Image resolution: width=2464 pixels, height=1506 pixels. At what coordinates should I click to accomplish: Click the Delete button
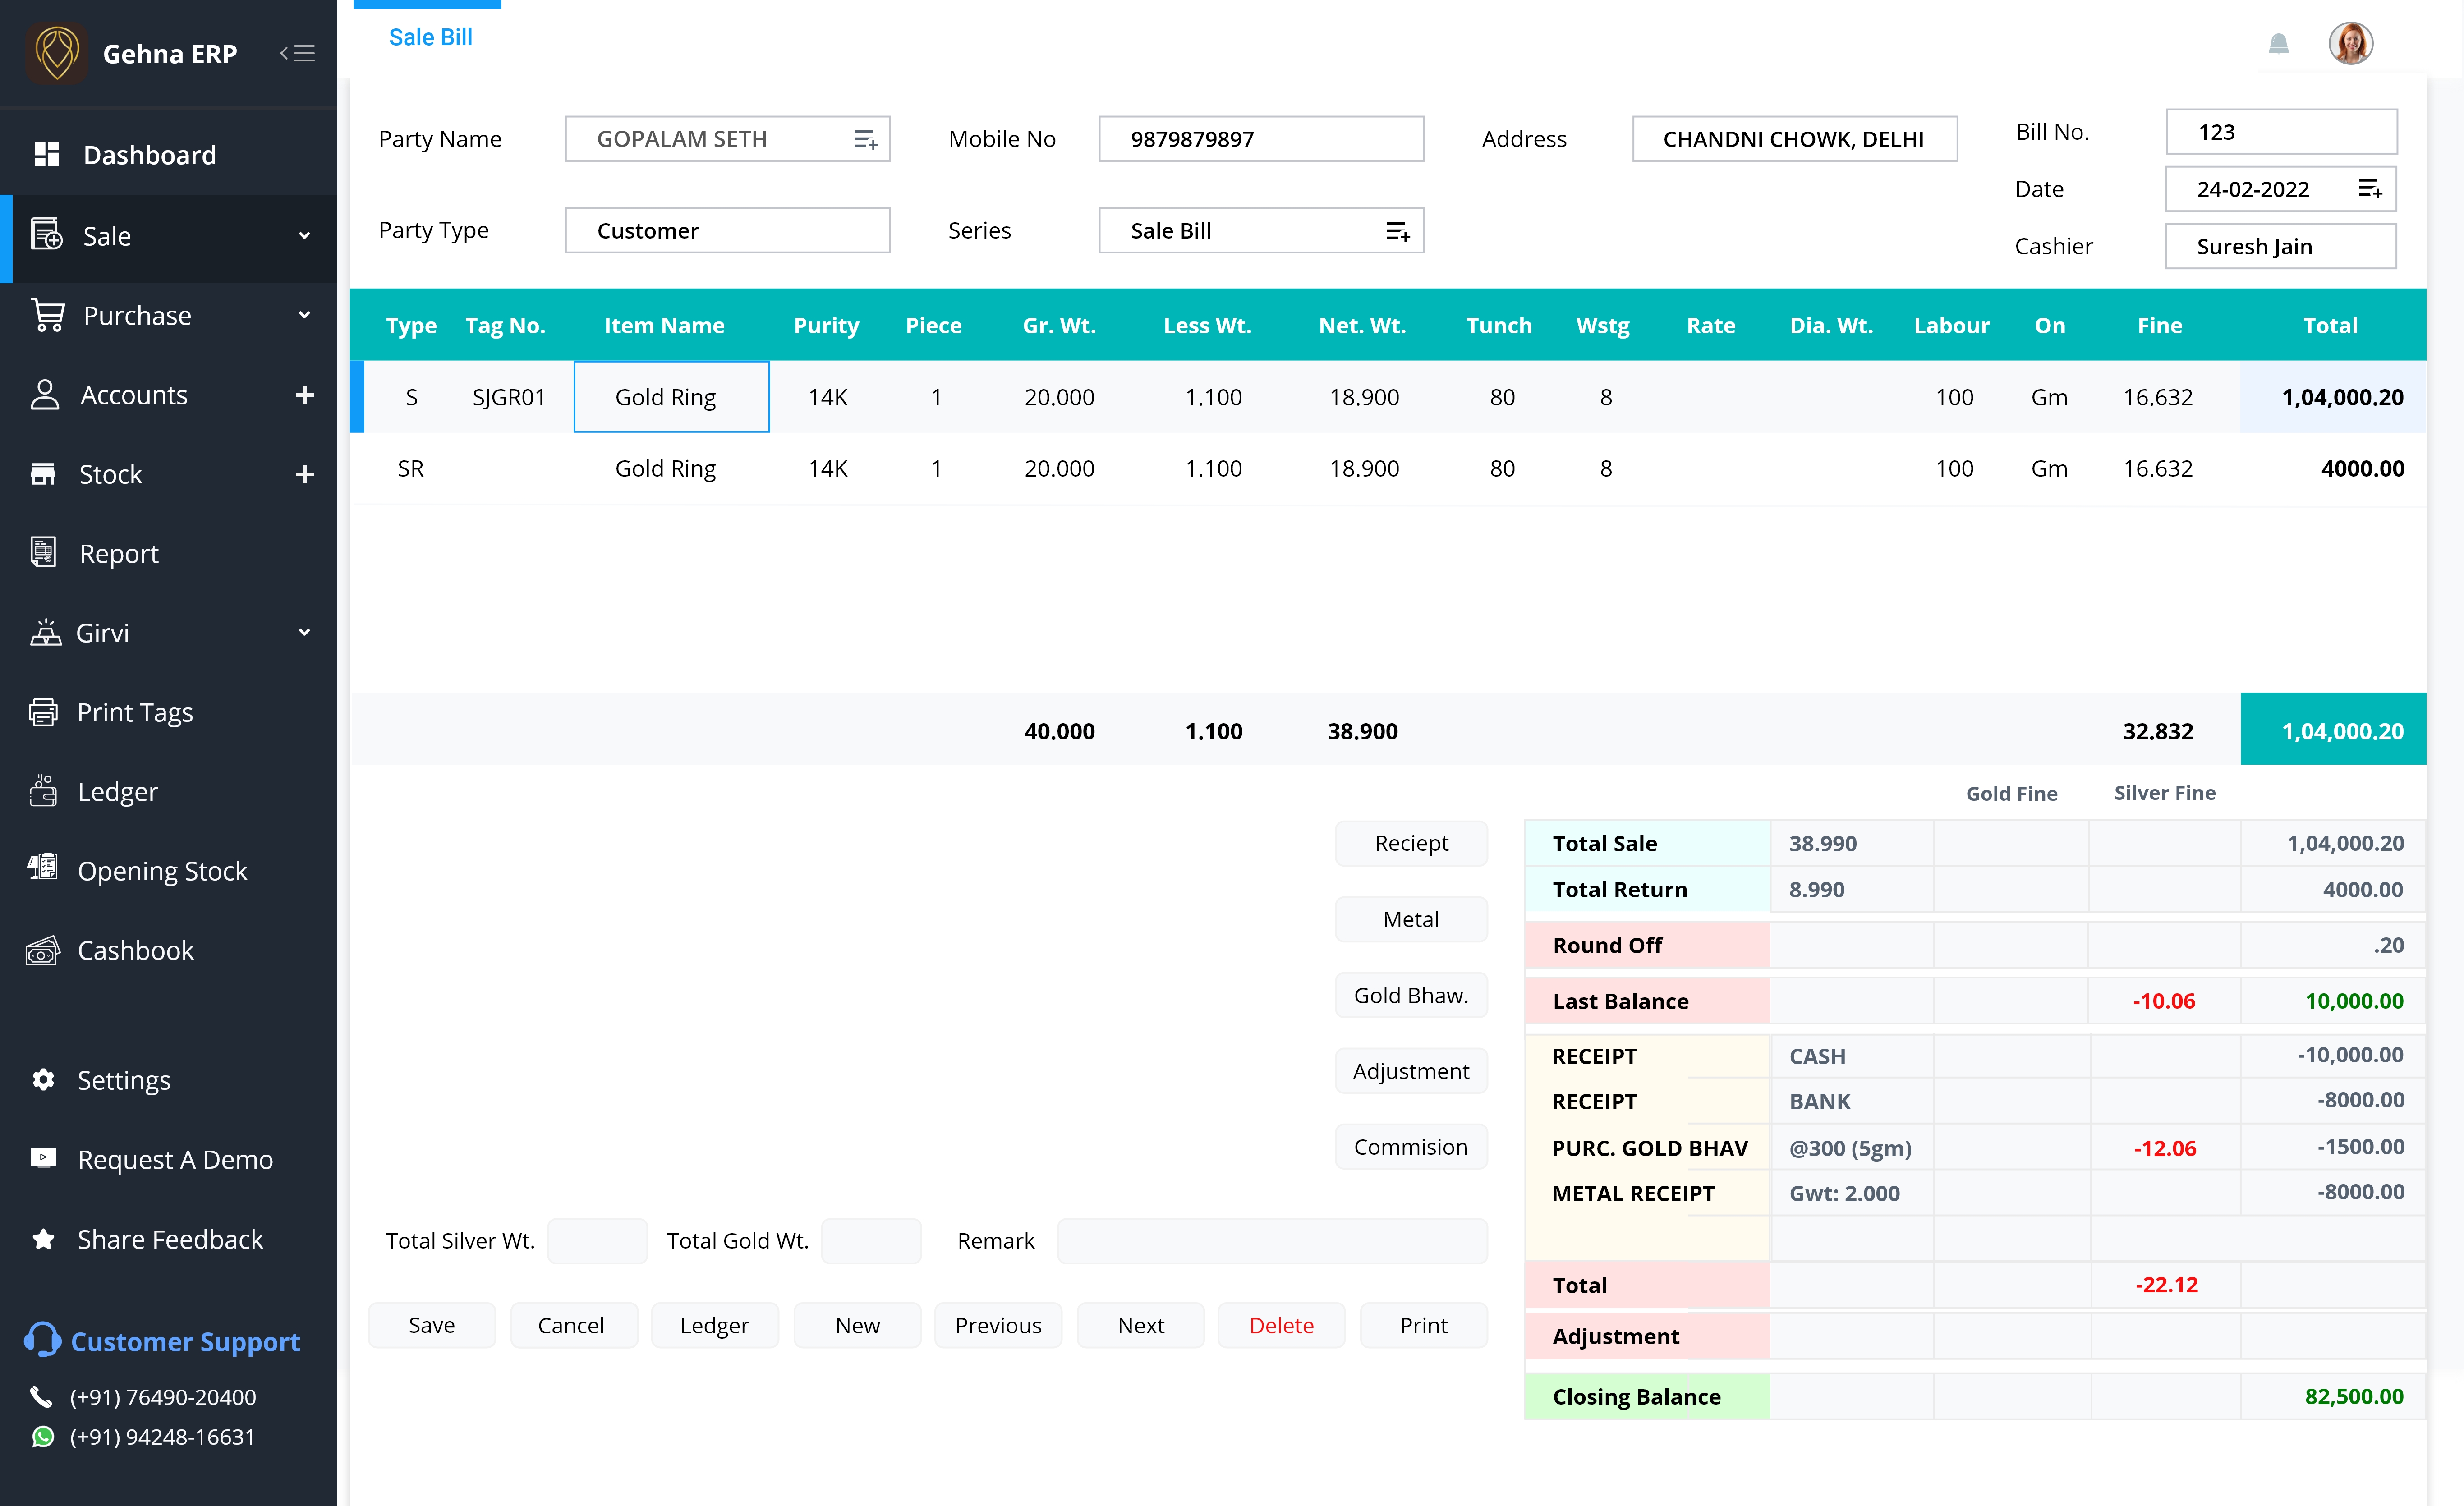coord(1281,1325)
